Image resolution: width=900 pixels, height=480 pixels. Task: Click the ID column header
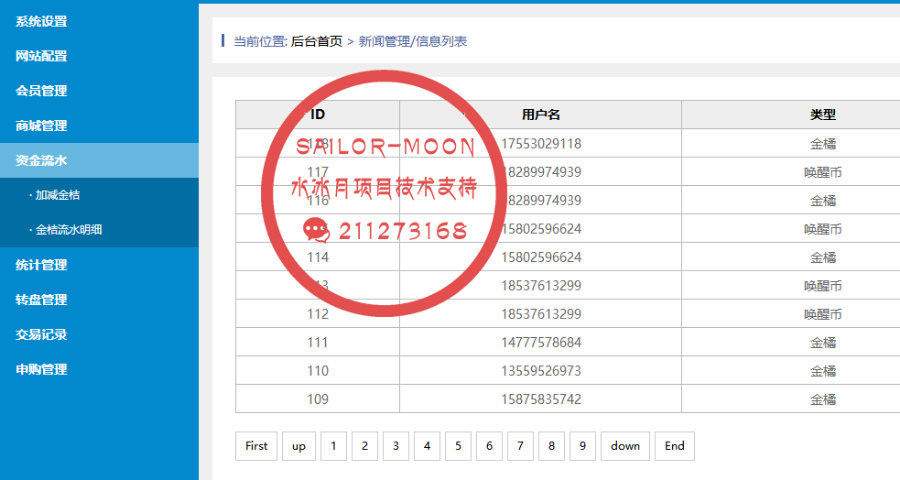coord(317,114)
